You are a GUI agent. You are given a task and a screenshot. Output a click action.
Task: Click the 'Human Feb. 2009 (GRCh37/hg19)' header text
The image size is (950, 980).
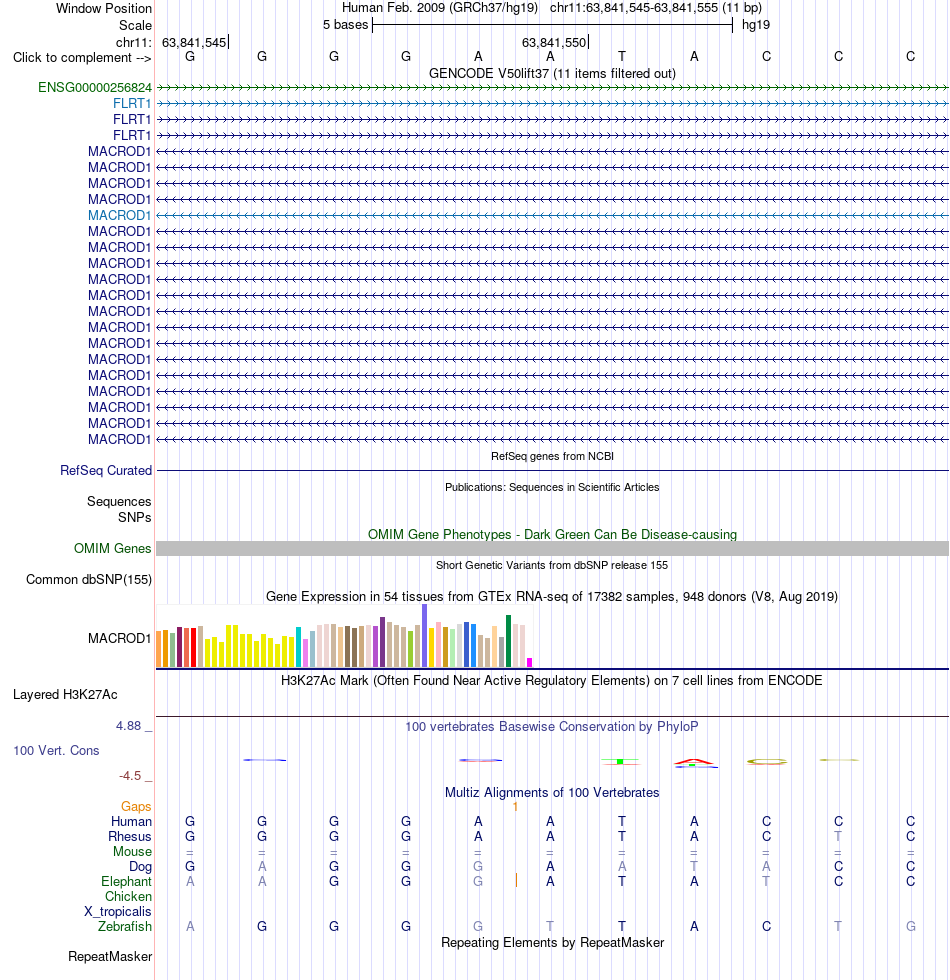(439, 9)
